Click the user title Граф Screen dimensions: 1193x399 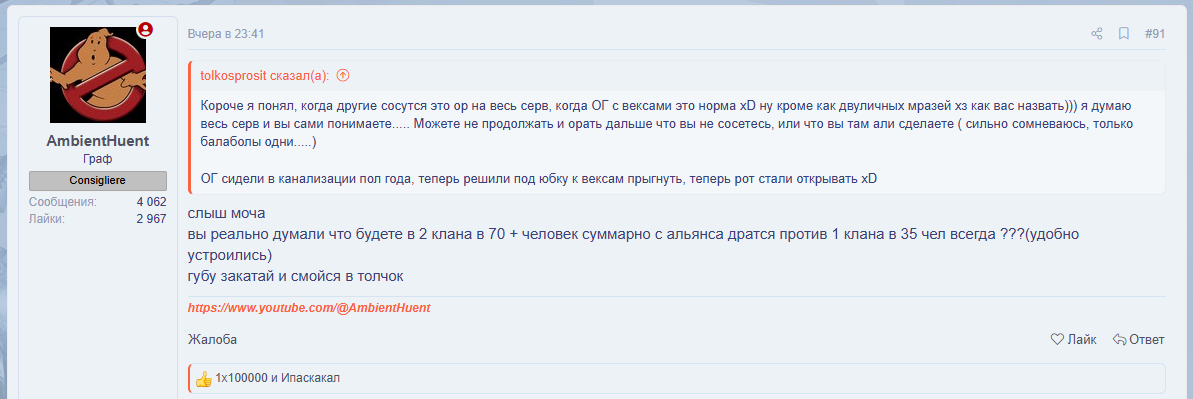97,159
